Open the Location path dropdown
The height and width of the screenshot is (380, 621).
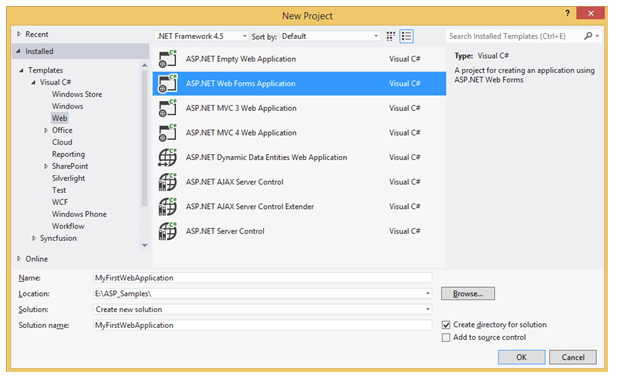(428, 294)
